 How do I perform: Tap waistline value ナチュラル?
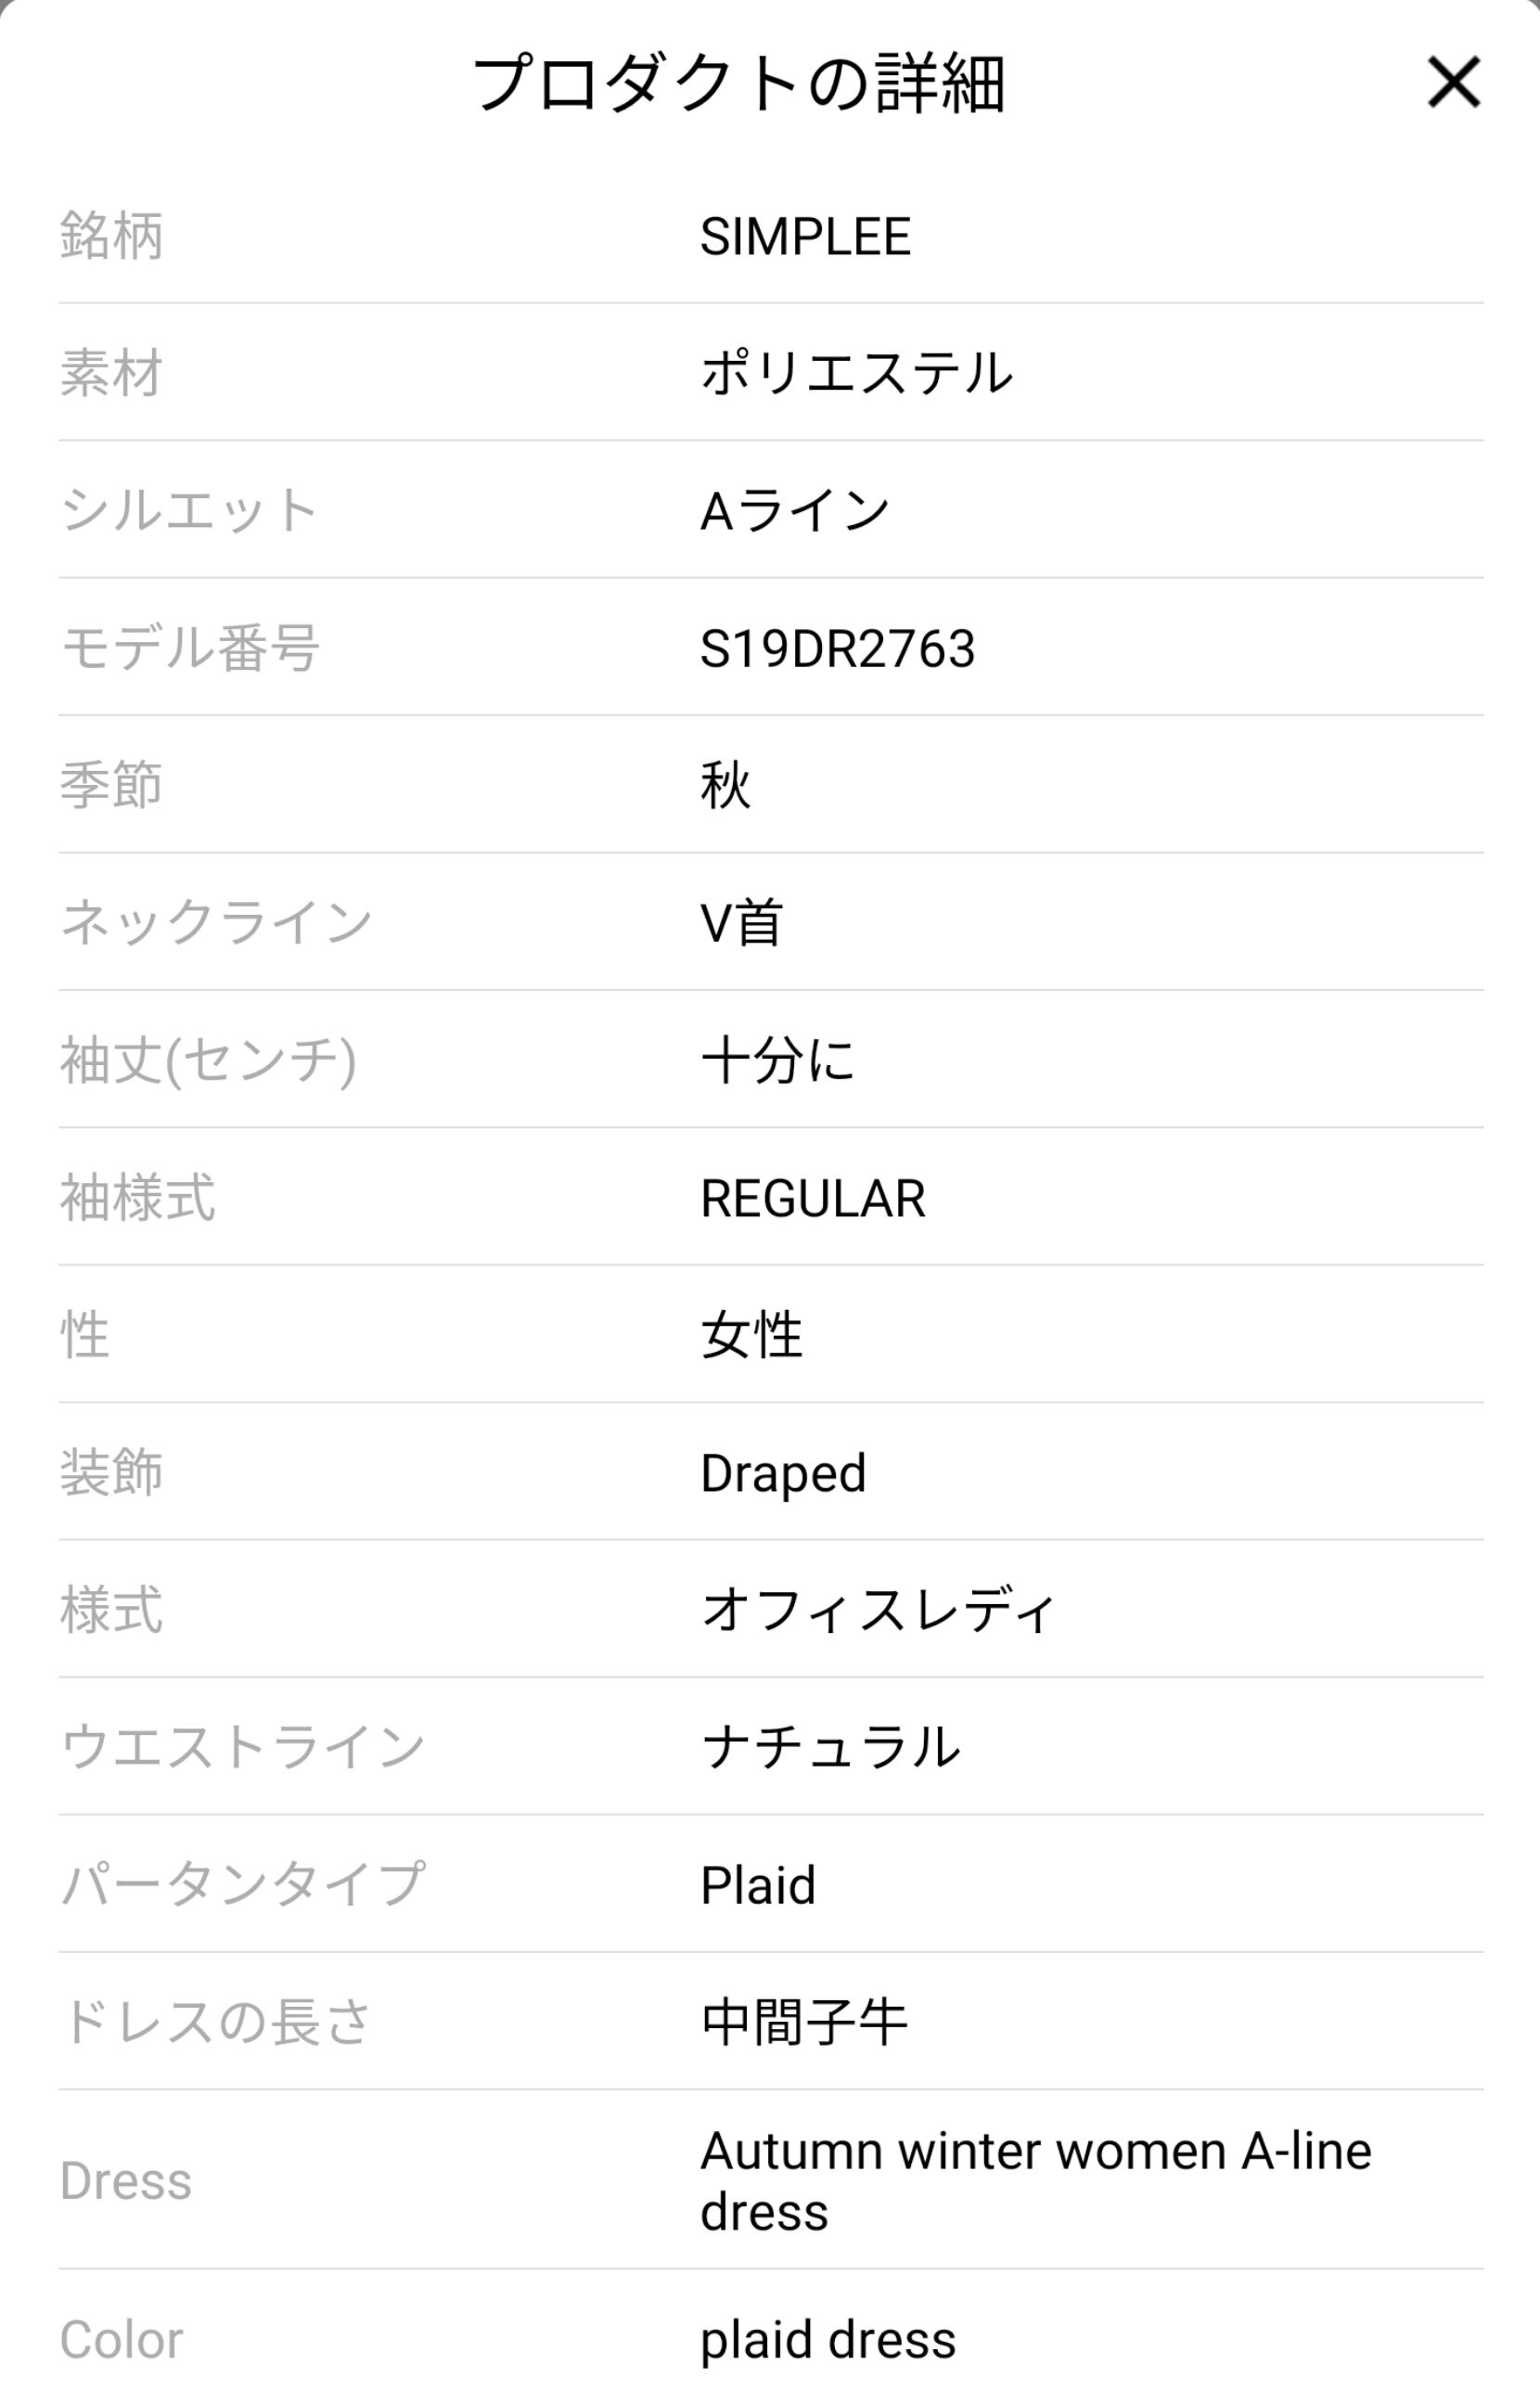831,1747
